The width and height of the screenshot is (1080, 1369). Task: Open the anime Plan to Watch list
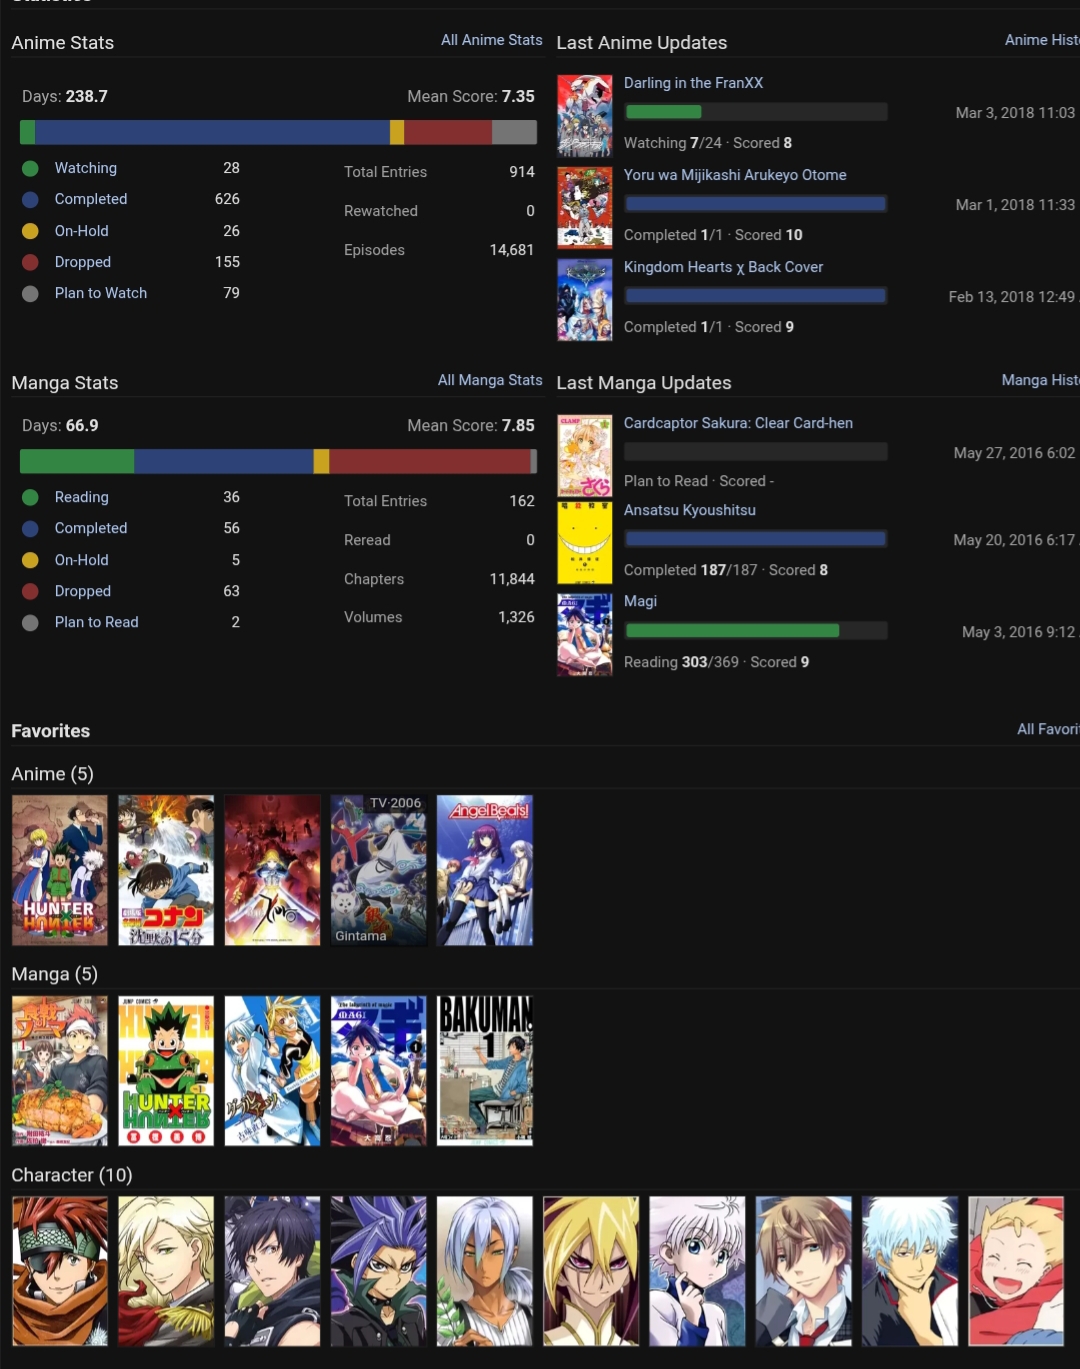(x=100, y=293)
